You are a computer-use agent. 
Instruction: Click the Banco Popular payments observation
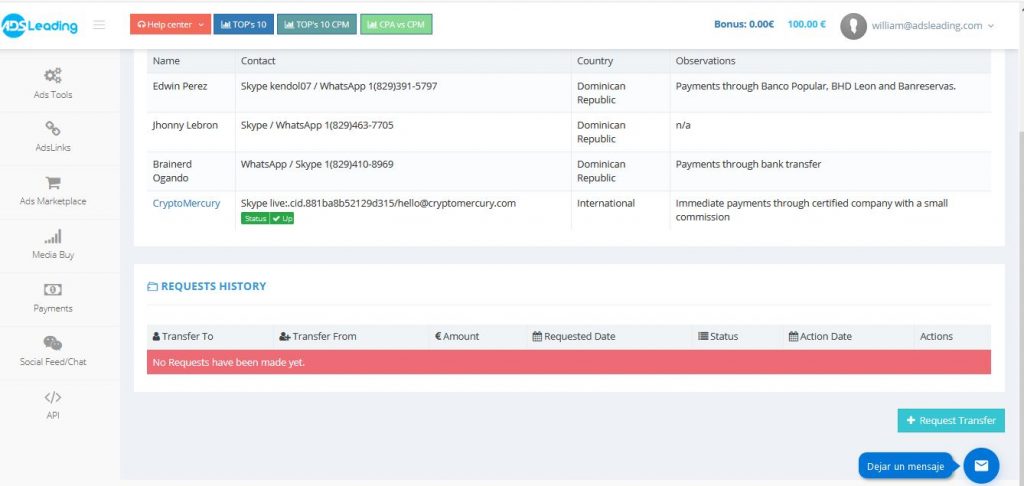click(815, 86)
